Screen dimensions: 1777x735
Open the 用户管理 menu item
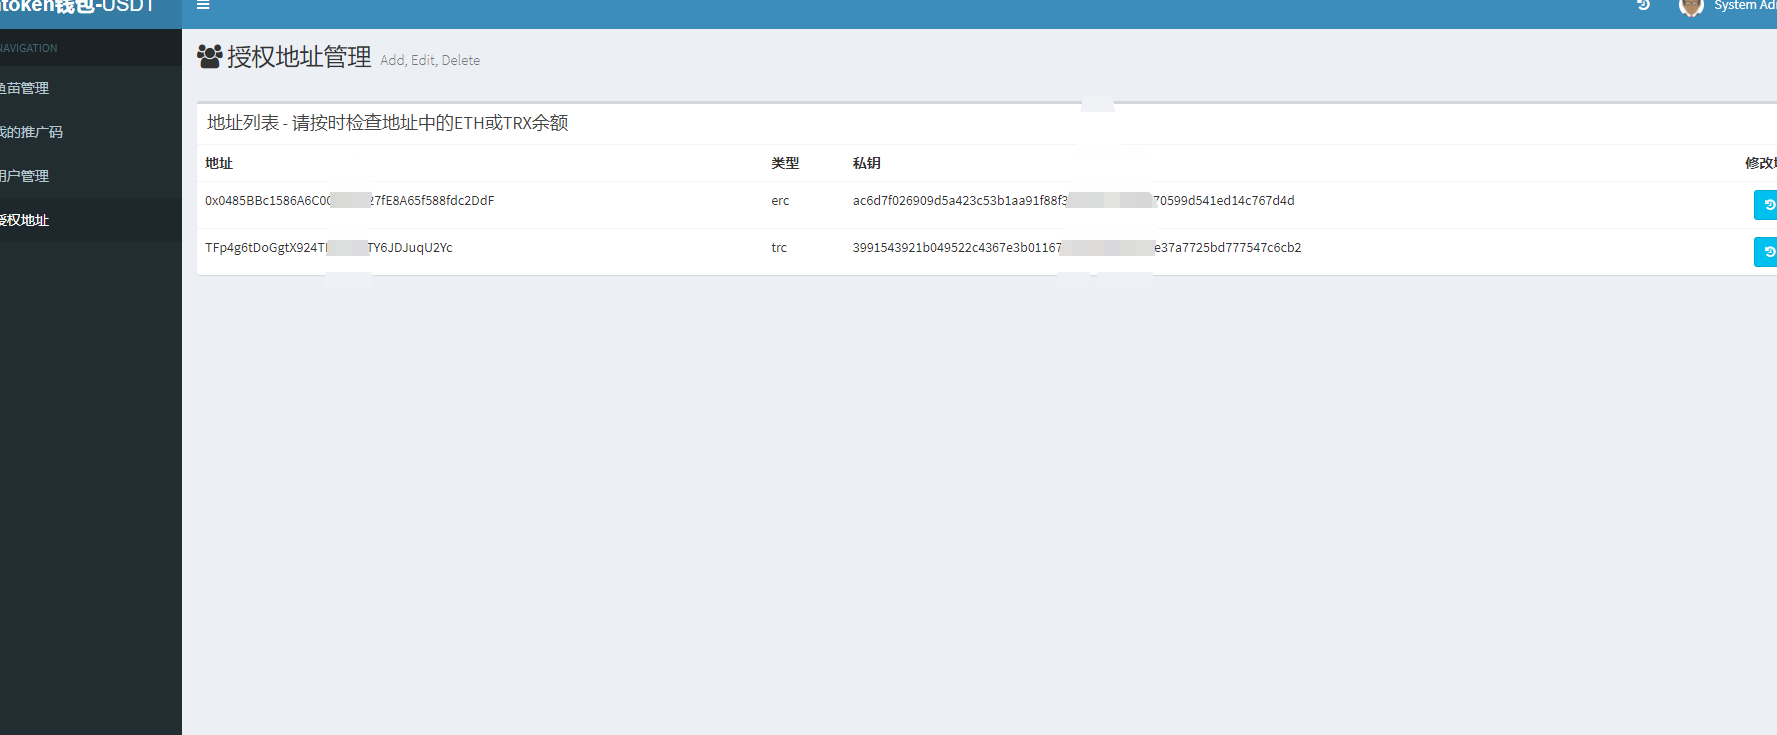[x=91, y=176]
